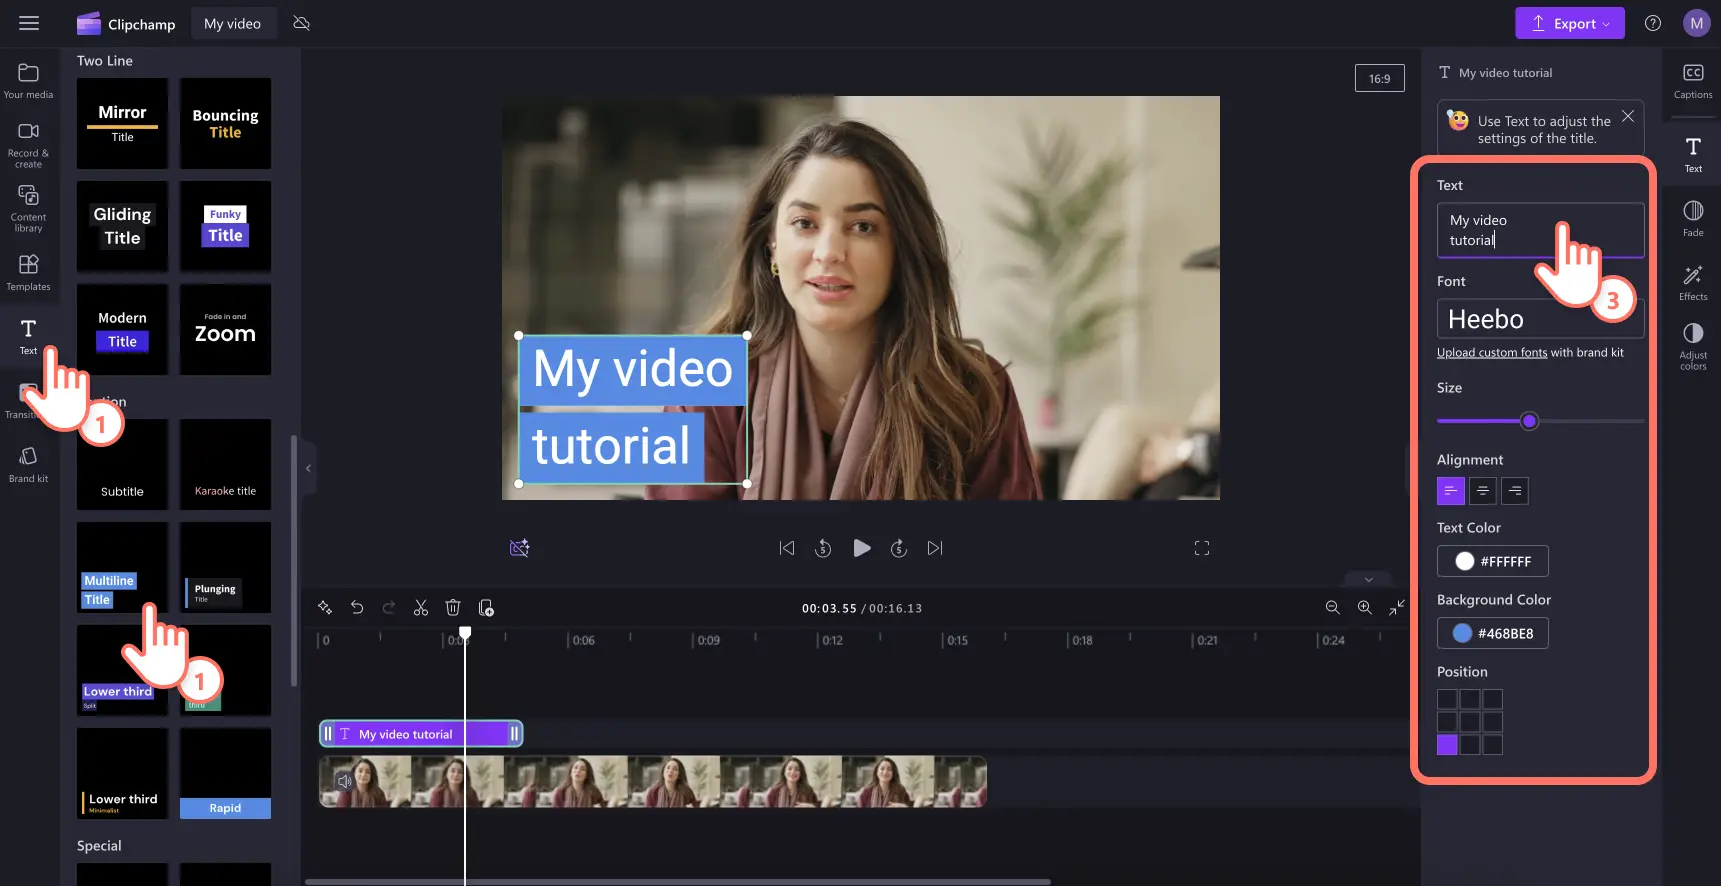
Task: Open Content library panel
Action: [x=28, y=208]
